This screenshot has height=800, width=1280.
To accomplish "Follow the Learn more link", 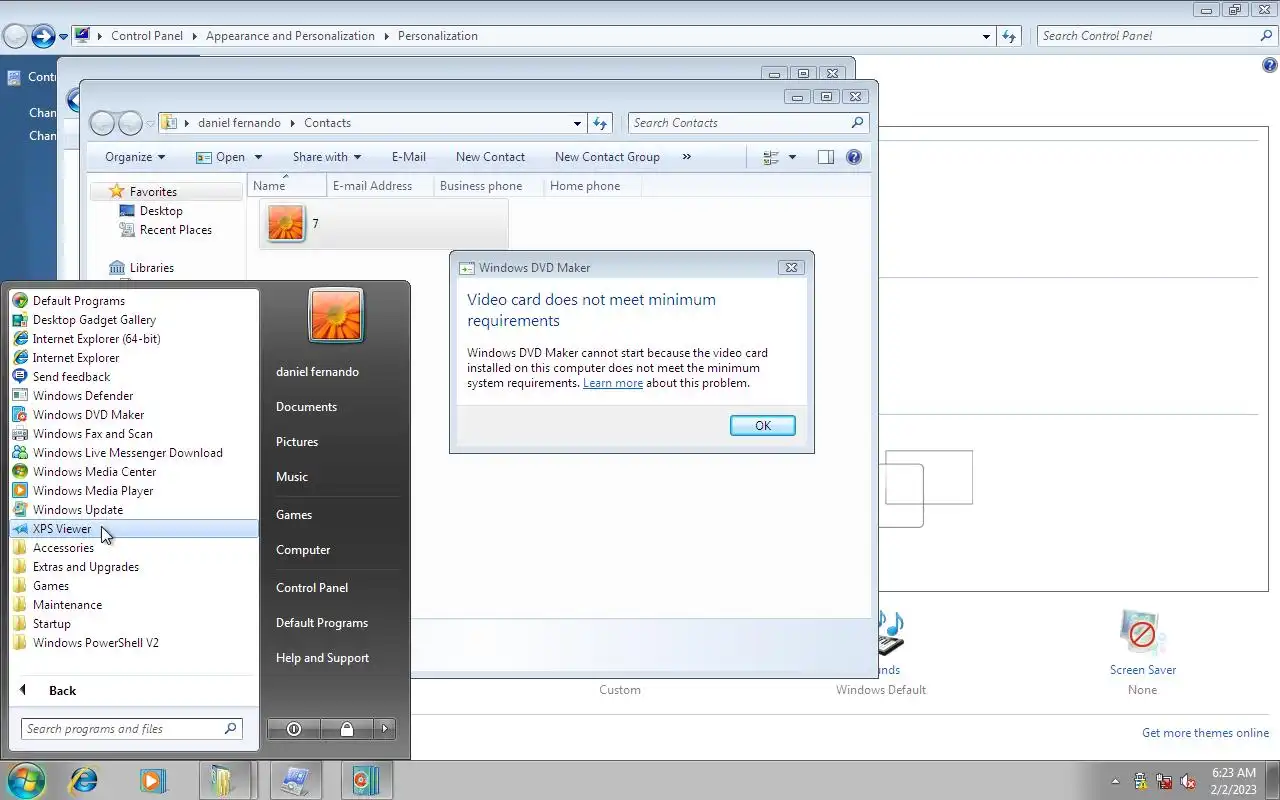I will click(613, 383).
